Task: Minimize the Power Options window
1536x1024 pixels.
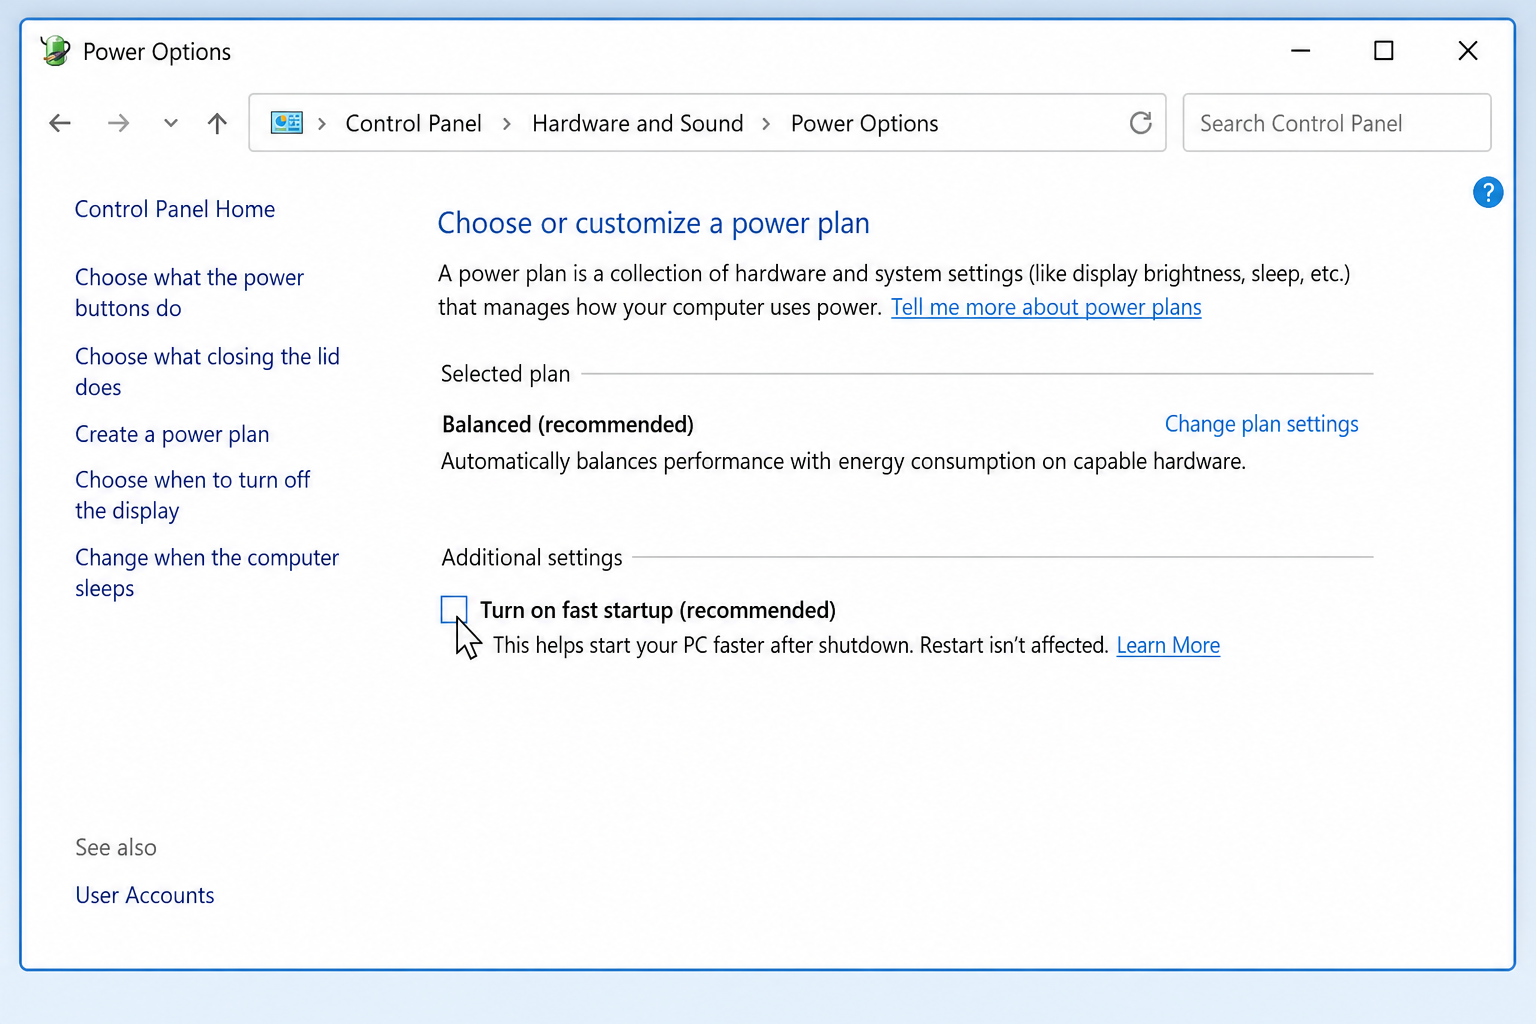Action: (1300, 50)
